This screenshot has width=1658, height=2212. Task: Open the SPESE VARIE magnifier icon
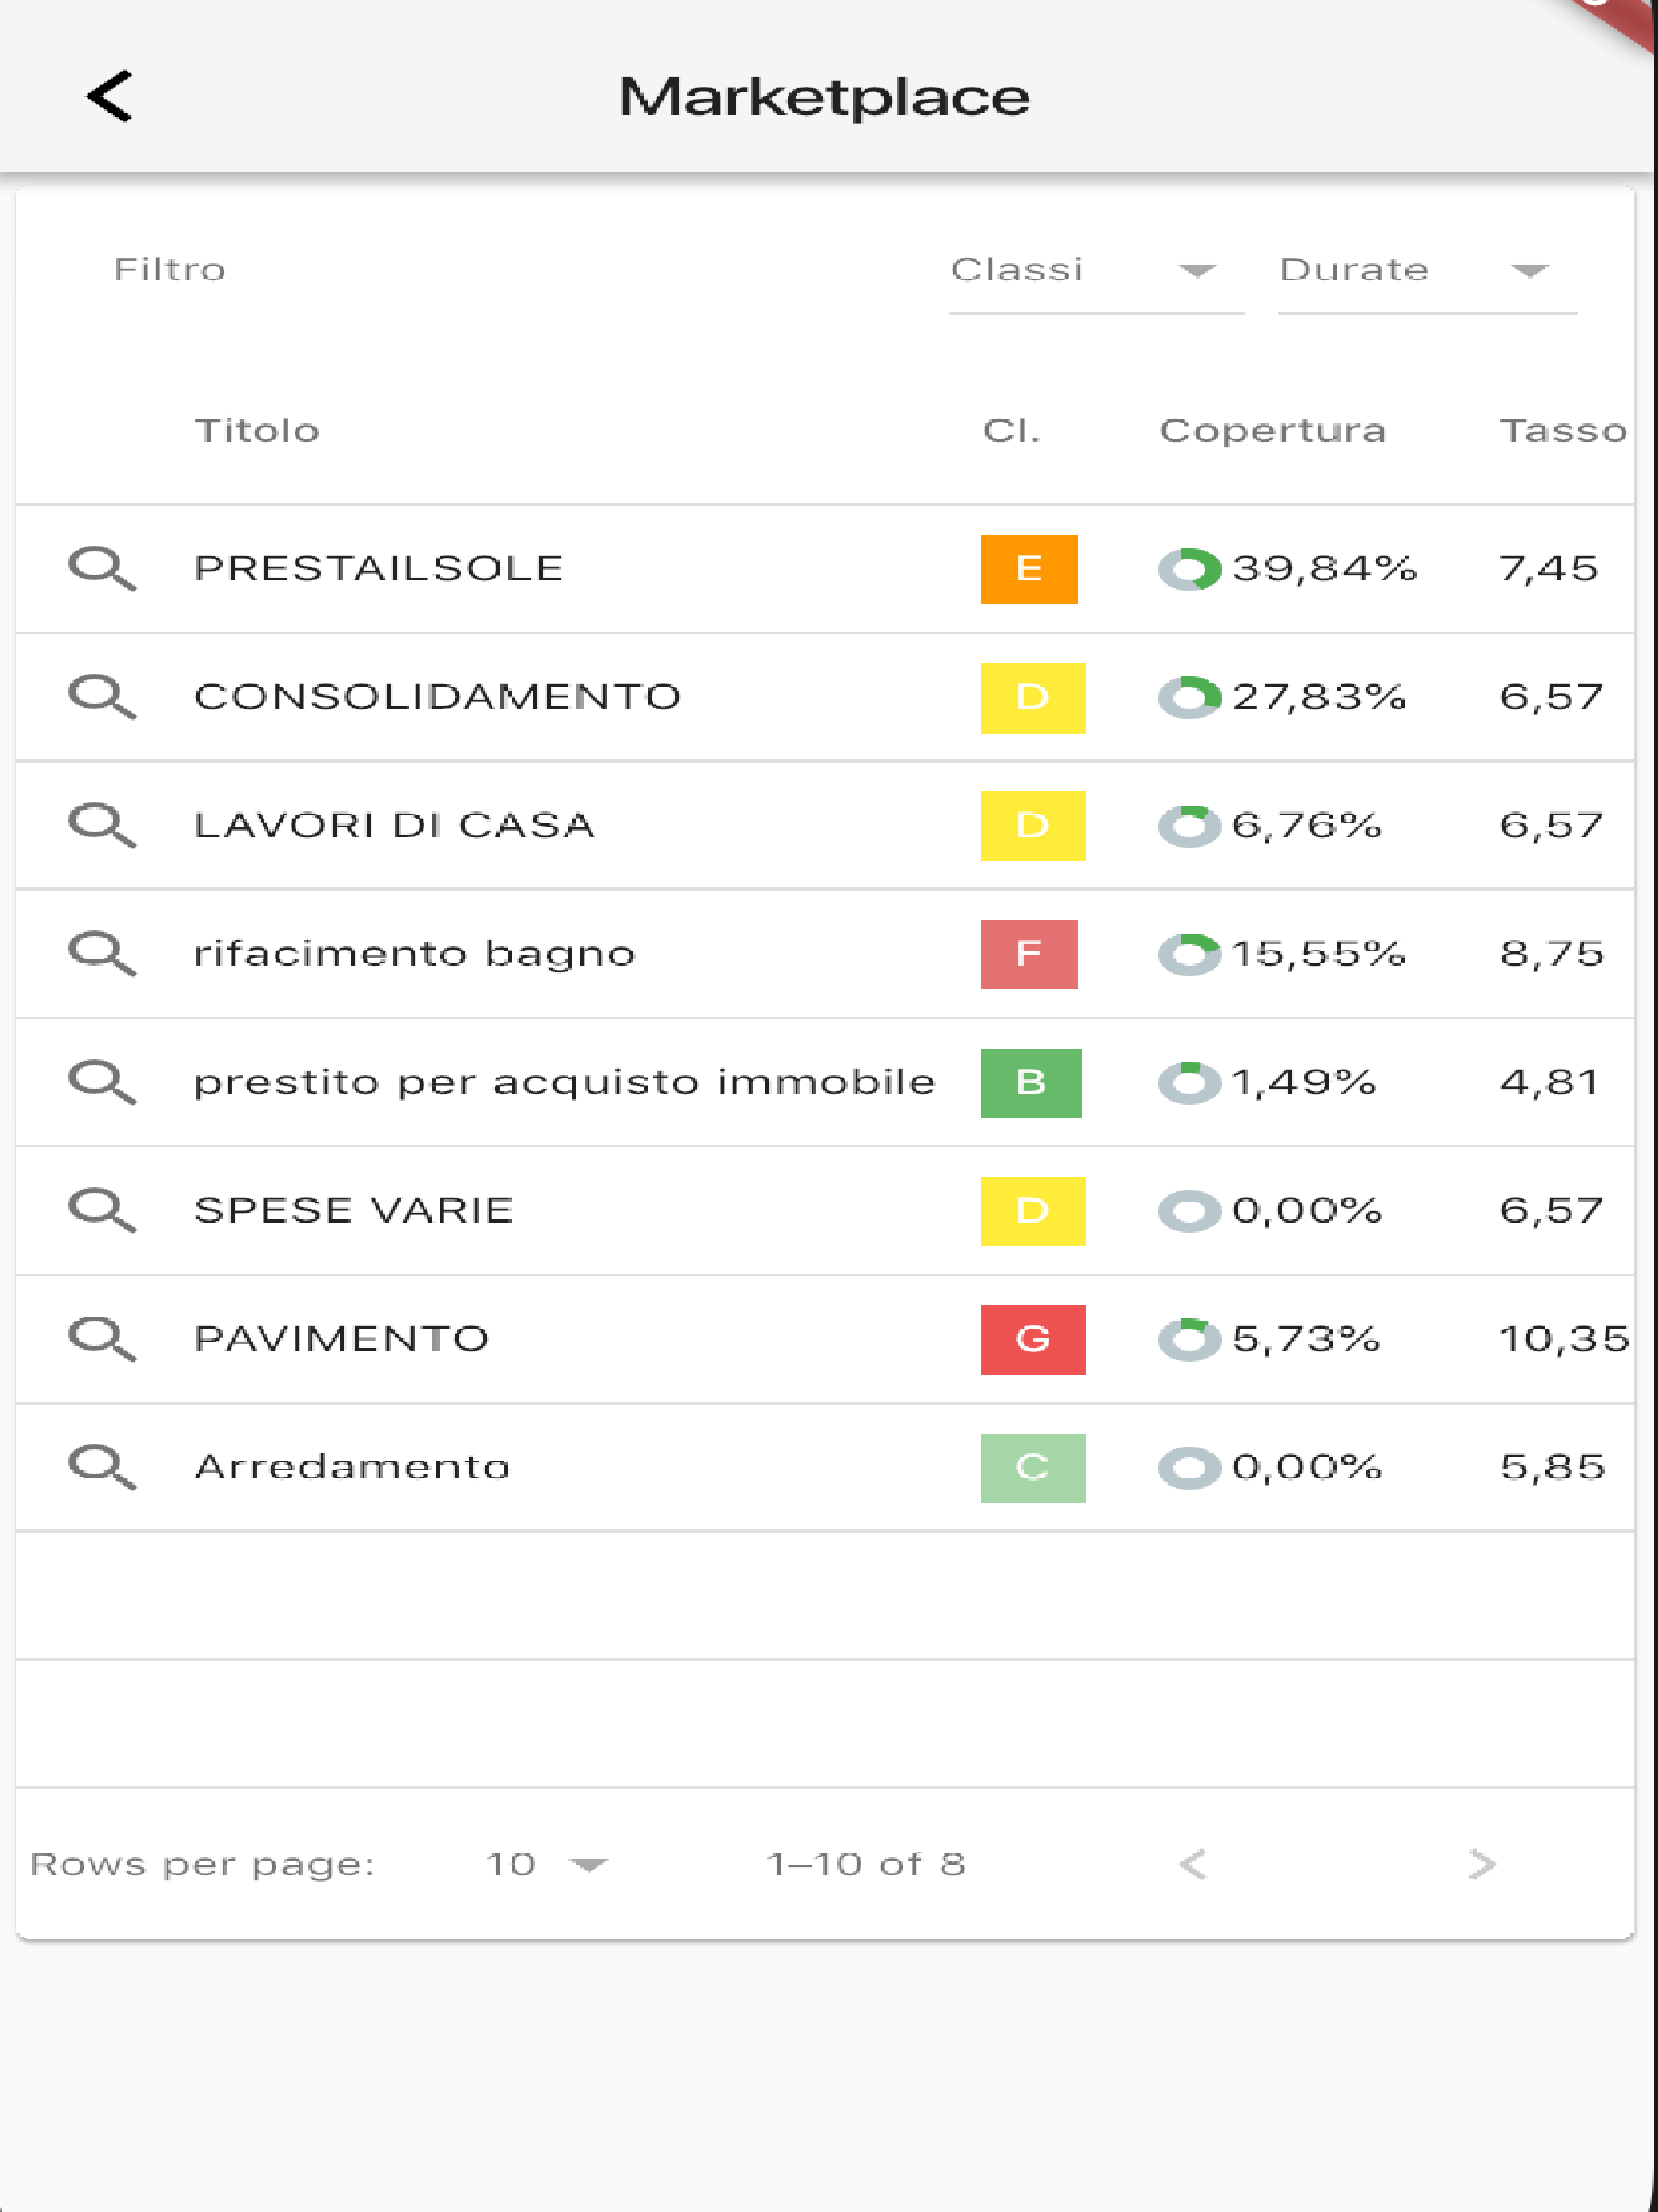(103, 1209)
